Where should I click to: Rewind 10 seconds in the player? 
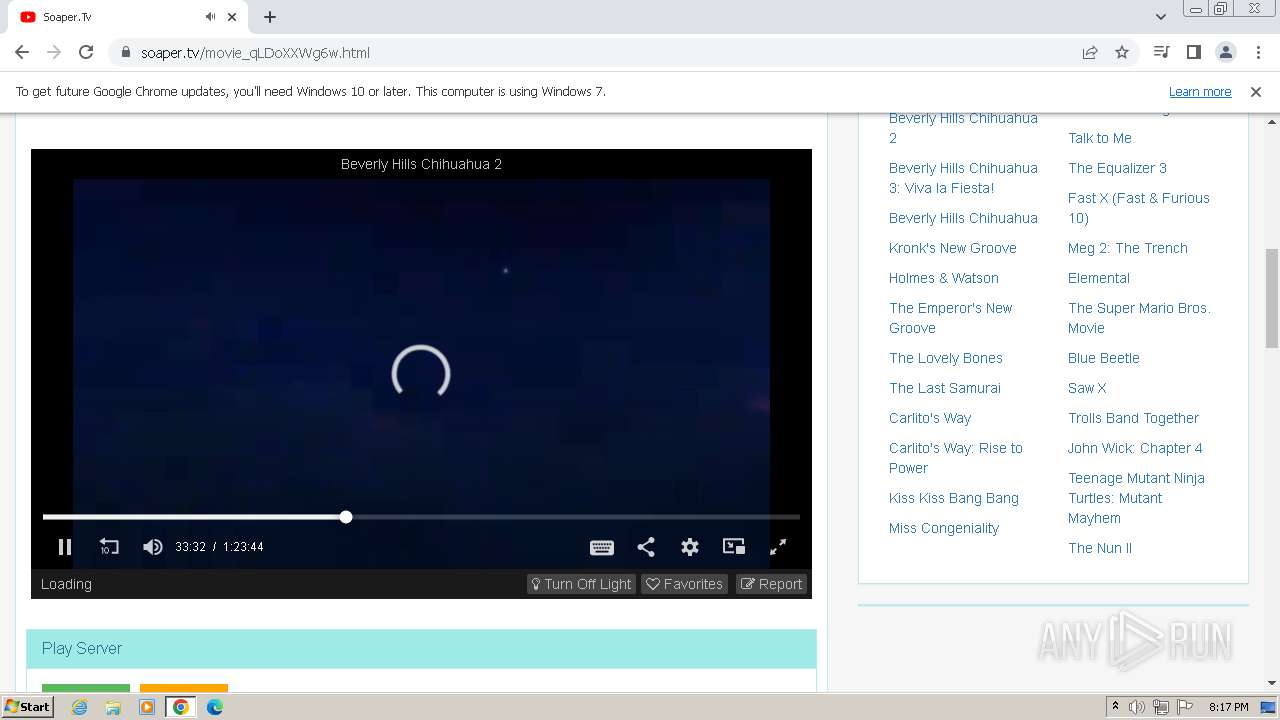[x=109, y=547]
